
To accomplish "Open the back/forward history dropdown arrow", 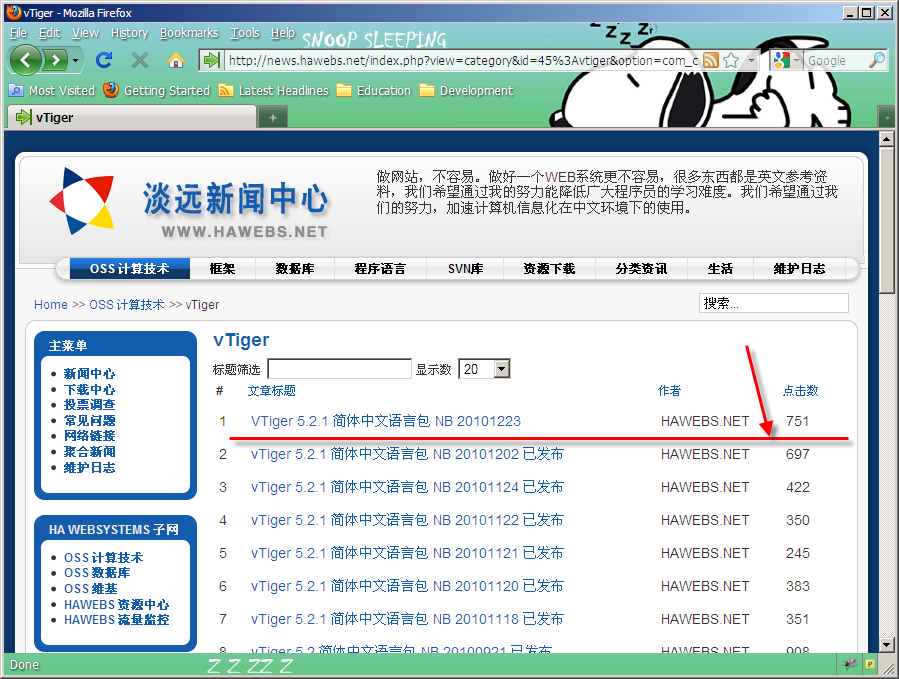I will tap(76, 60).
